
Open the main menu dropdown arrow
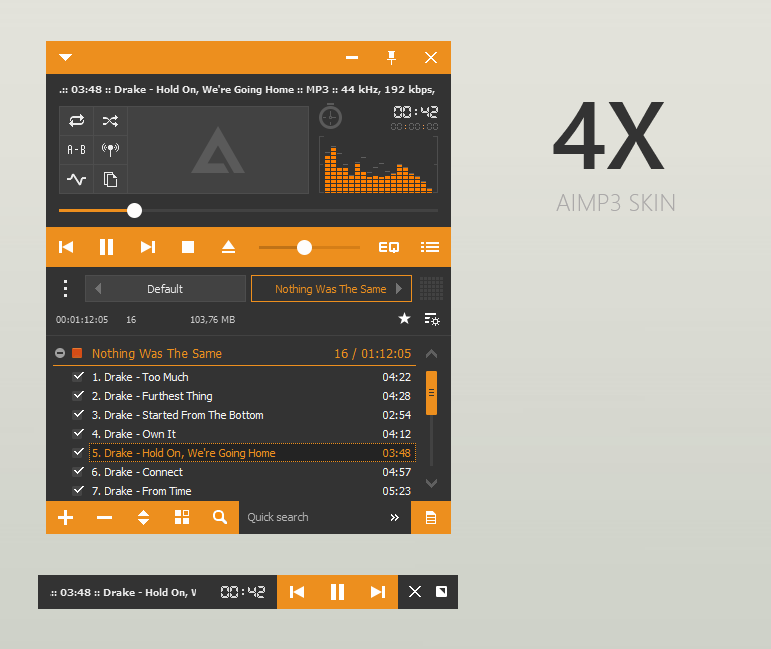coord(65,58)
